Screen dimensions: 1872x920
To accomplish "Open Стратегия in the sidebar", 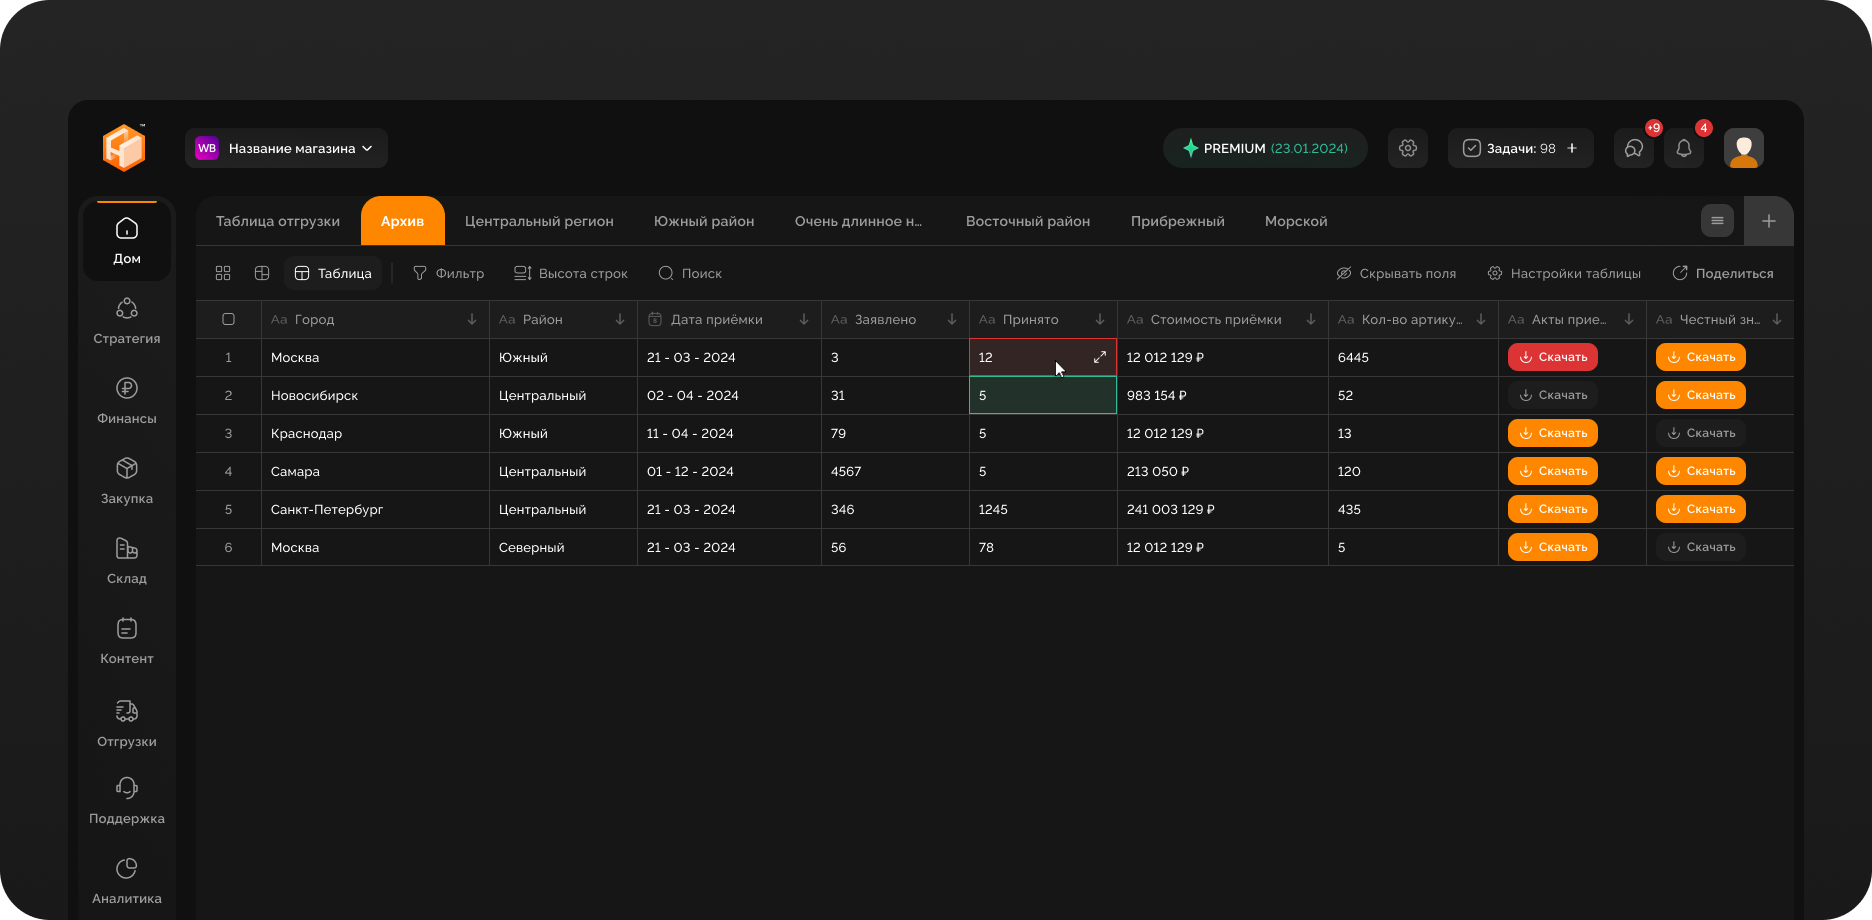I will (x=127, y=320).
